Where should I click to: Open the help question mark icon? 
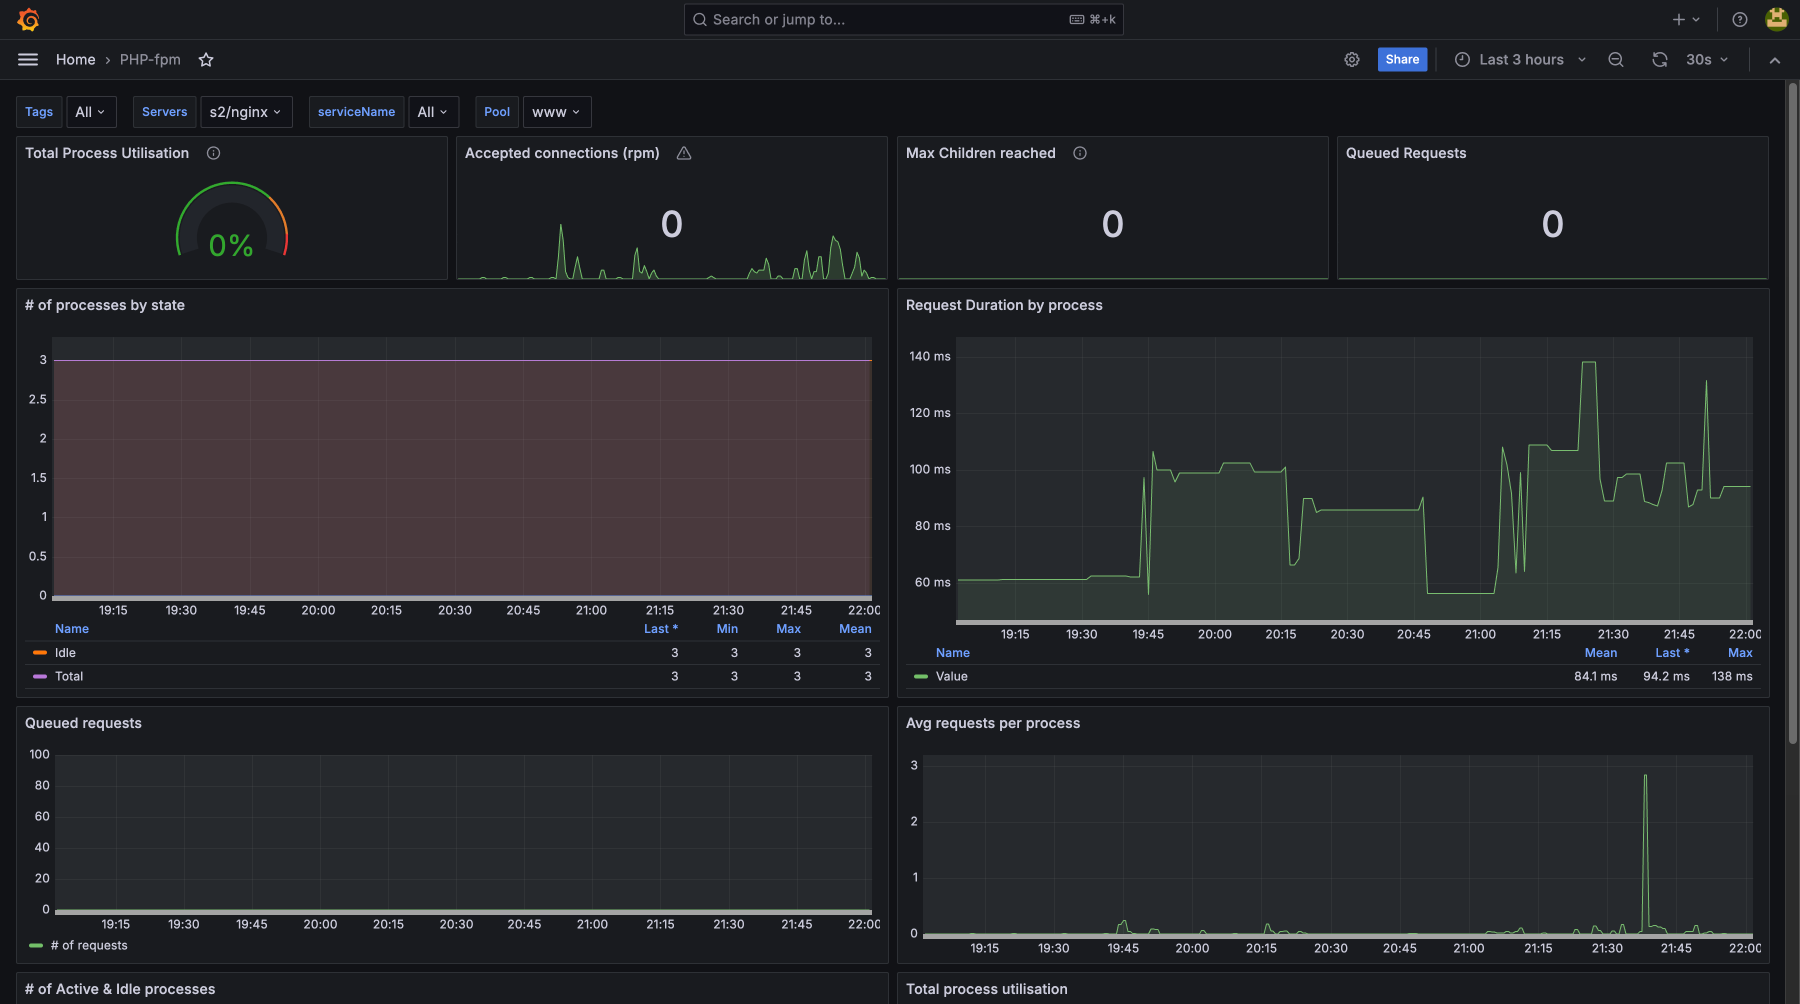coord(1740,20)
